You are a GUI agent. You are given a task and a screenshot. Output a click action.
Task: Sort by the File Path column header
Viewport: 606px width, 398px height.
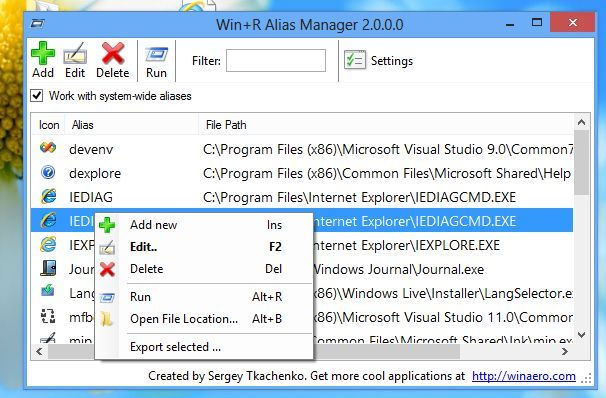(x=386, y=125)
